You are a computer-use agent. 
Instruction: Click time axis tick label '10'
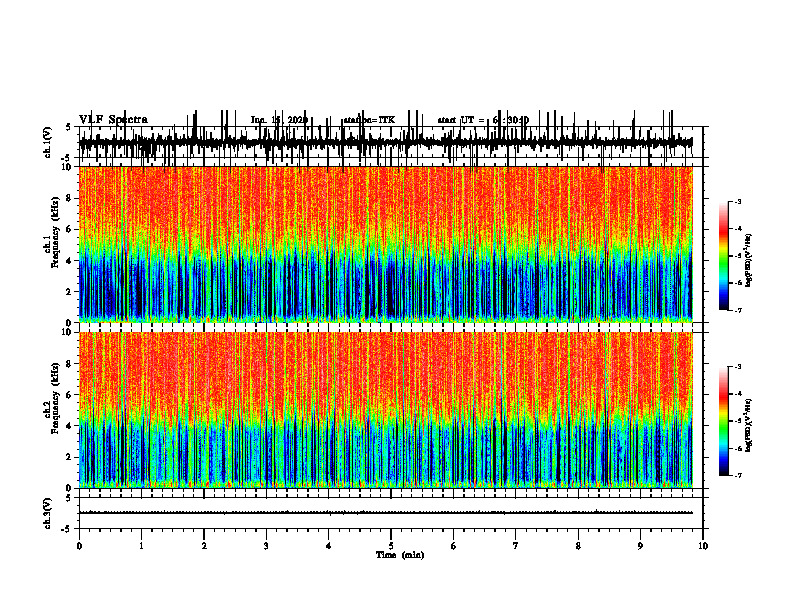pos(703,546)
